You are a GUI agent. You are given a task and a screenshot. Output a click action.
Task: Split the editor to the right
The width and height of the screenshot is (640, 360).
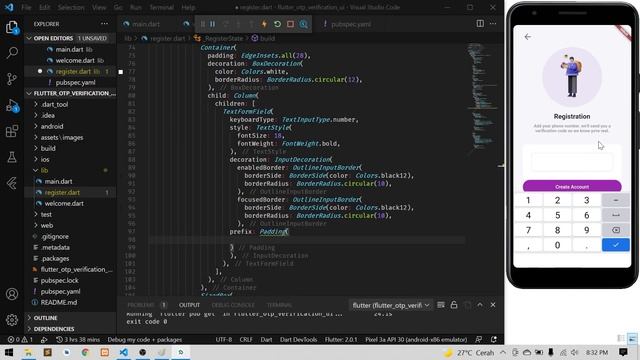pyautogui.click(x=480, y=24)
